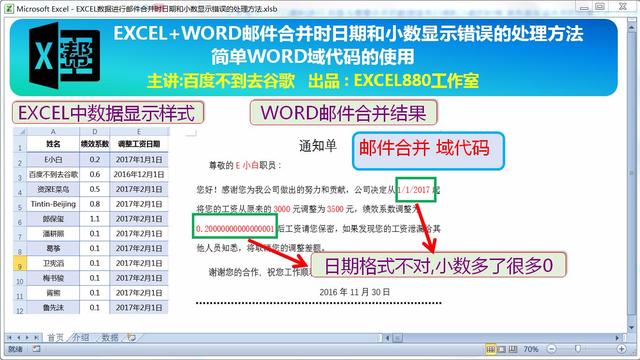Viewport: 640px width, 360px height.
Task: Click the coefficient cell 1.1
Action: (95, 219)
